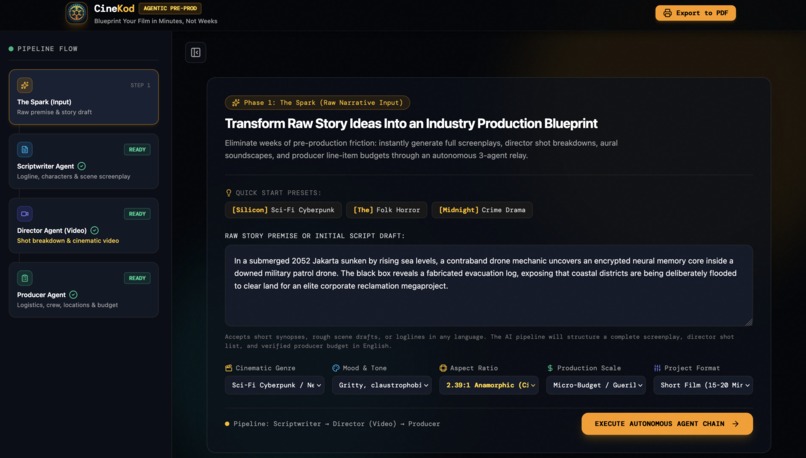Apply the [The] Folk Horror preset
This screenshot has height=458, width=806.
(387, 210)
